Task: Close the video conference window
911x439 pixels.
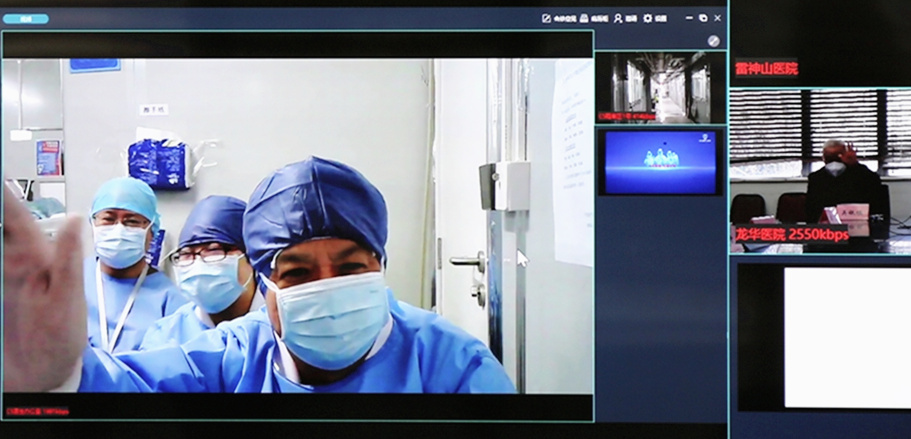Action: tap(717, 18)
